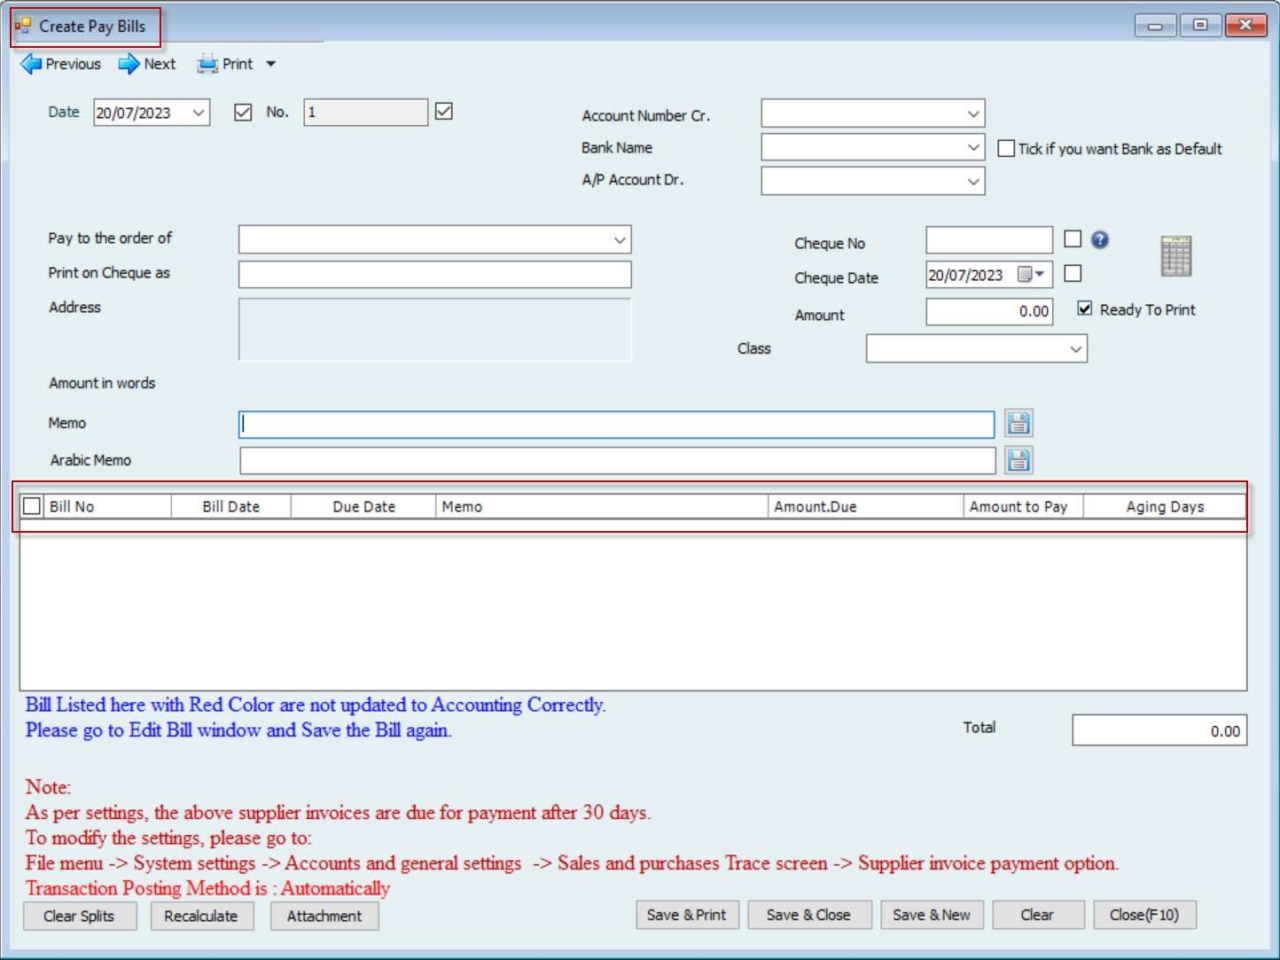This screenshot has width=1280, height=960.
Task: Open the Print dropdown arrow menu
Action: (x=270, y=64)
